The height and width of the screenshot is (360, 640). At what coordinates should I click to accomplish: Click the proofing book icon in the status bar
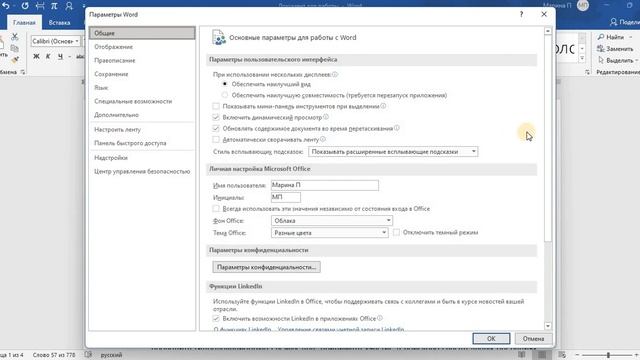click(x=88, y=354)
